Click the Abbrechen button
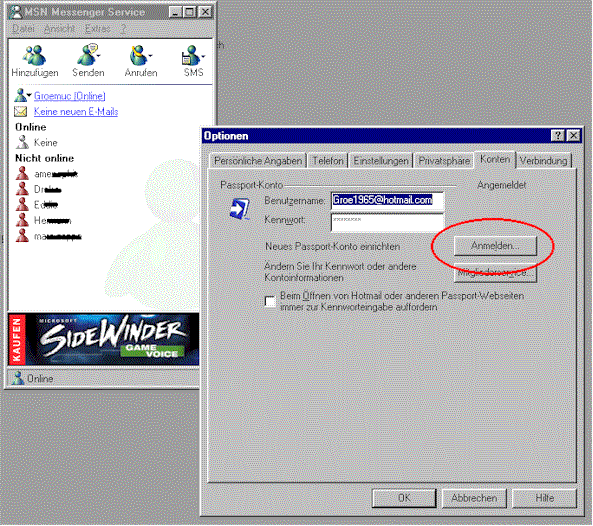This screenshot has width=593, height=526. click(474, 498)
